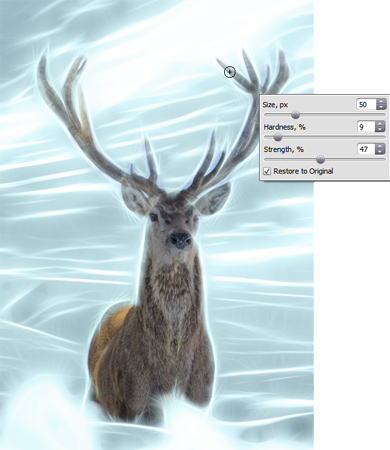Increase Strength with the up arrow
Viewport: 390px width, 450px height.
point(380,146)
